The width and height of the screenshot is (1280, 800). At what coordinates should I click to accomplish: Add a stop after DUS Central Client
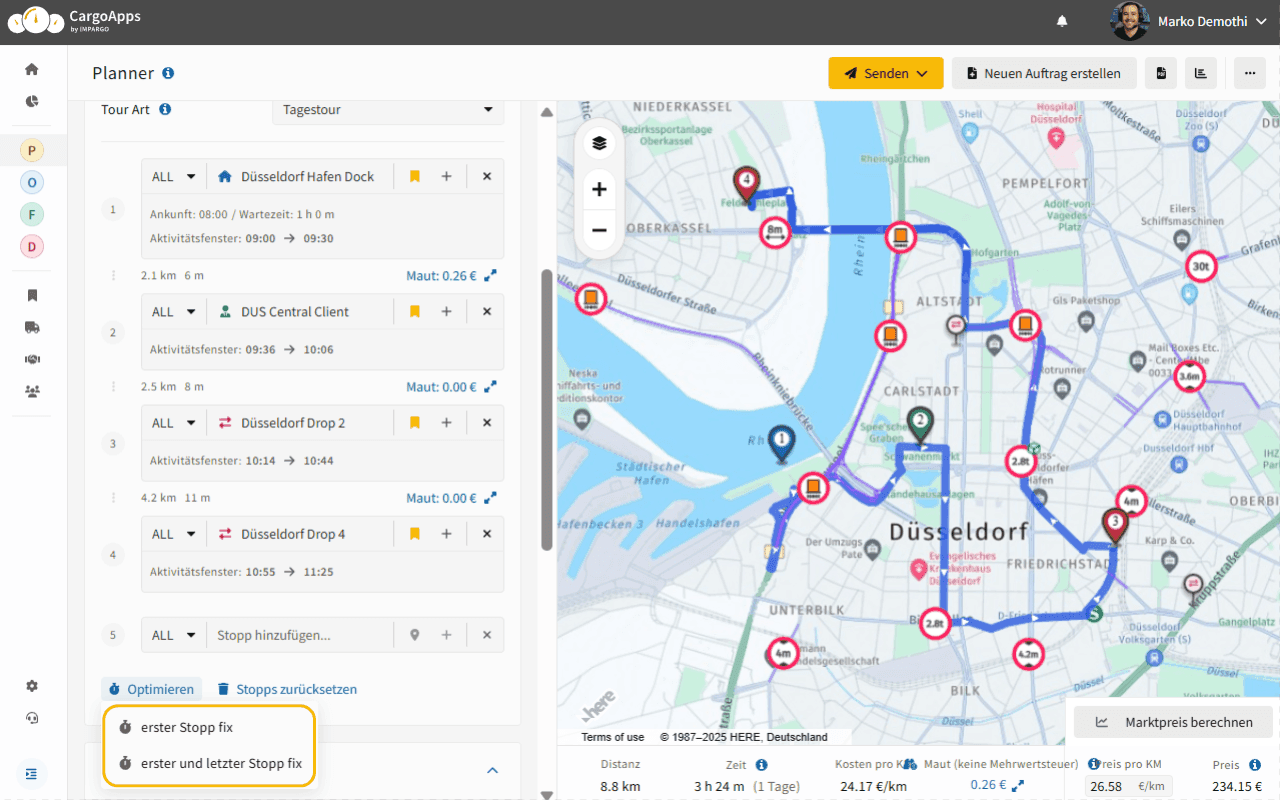point(447,311)
